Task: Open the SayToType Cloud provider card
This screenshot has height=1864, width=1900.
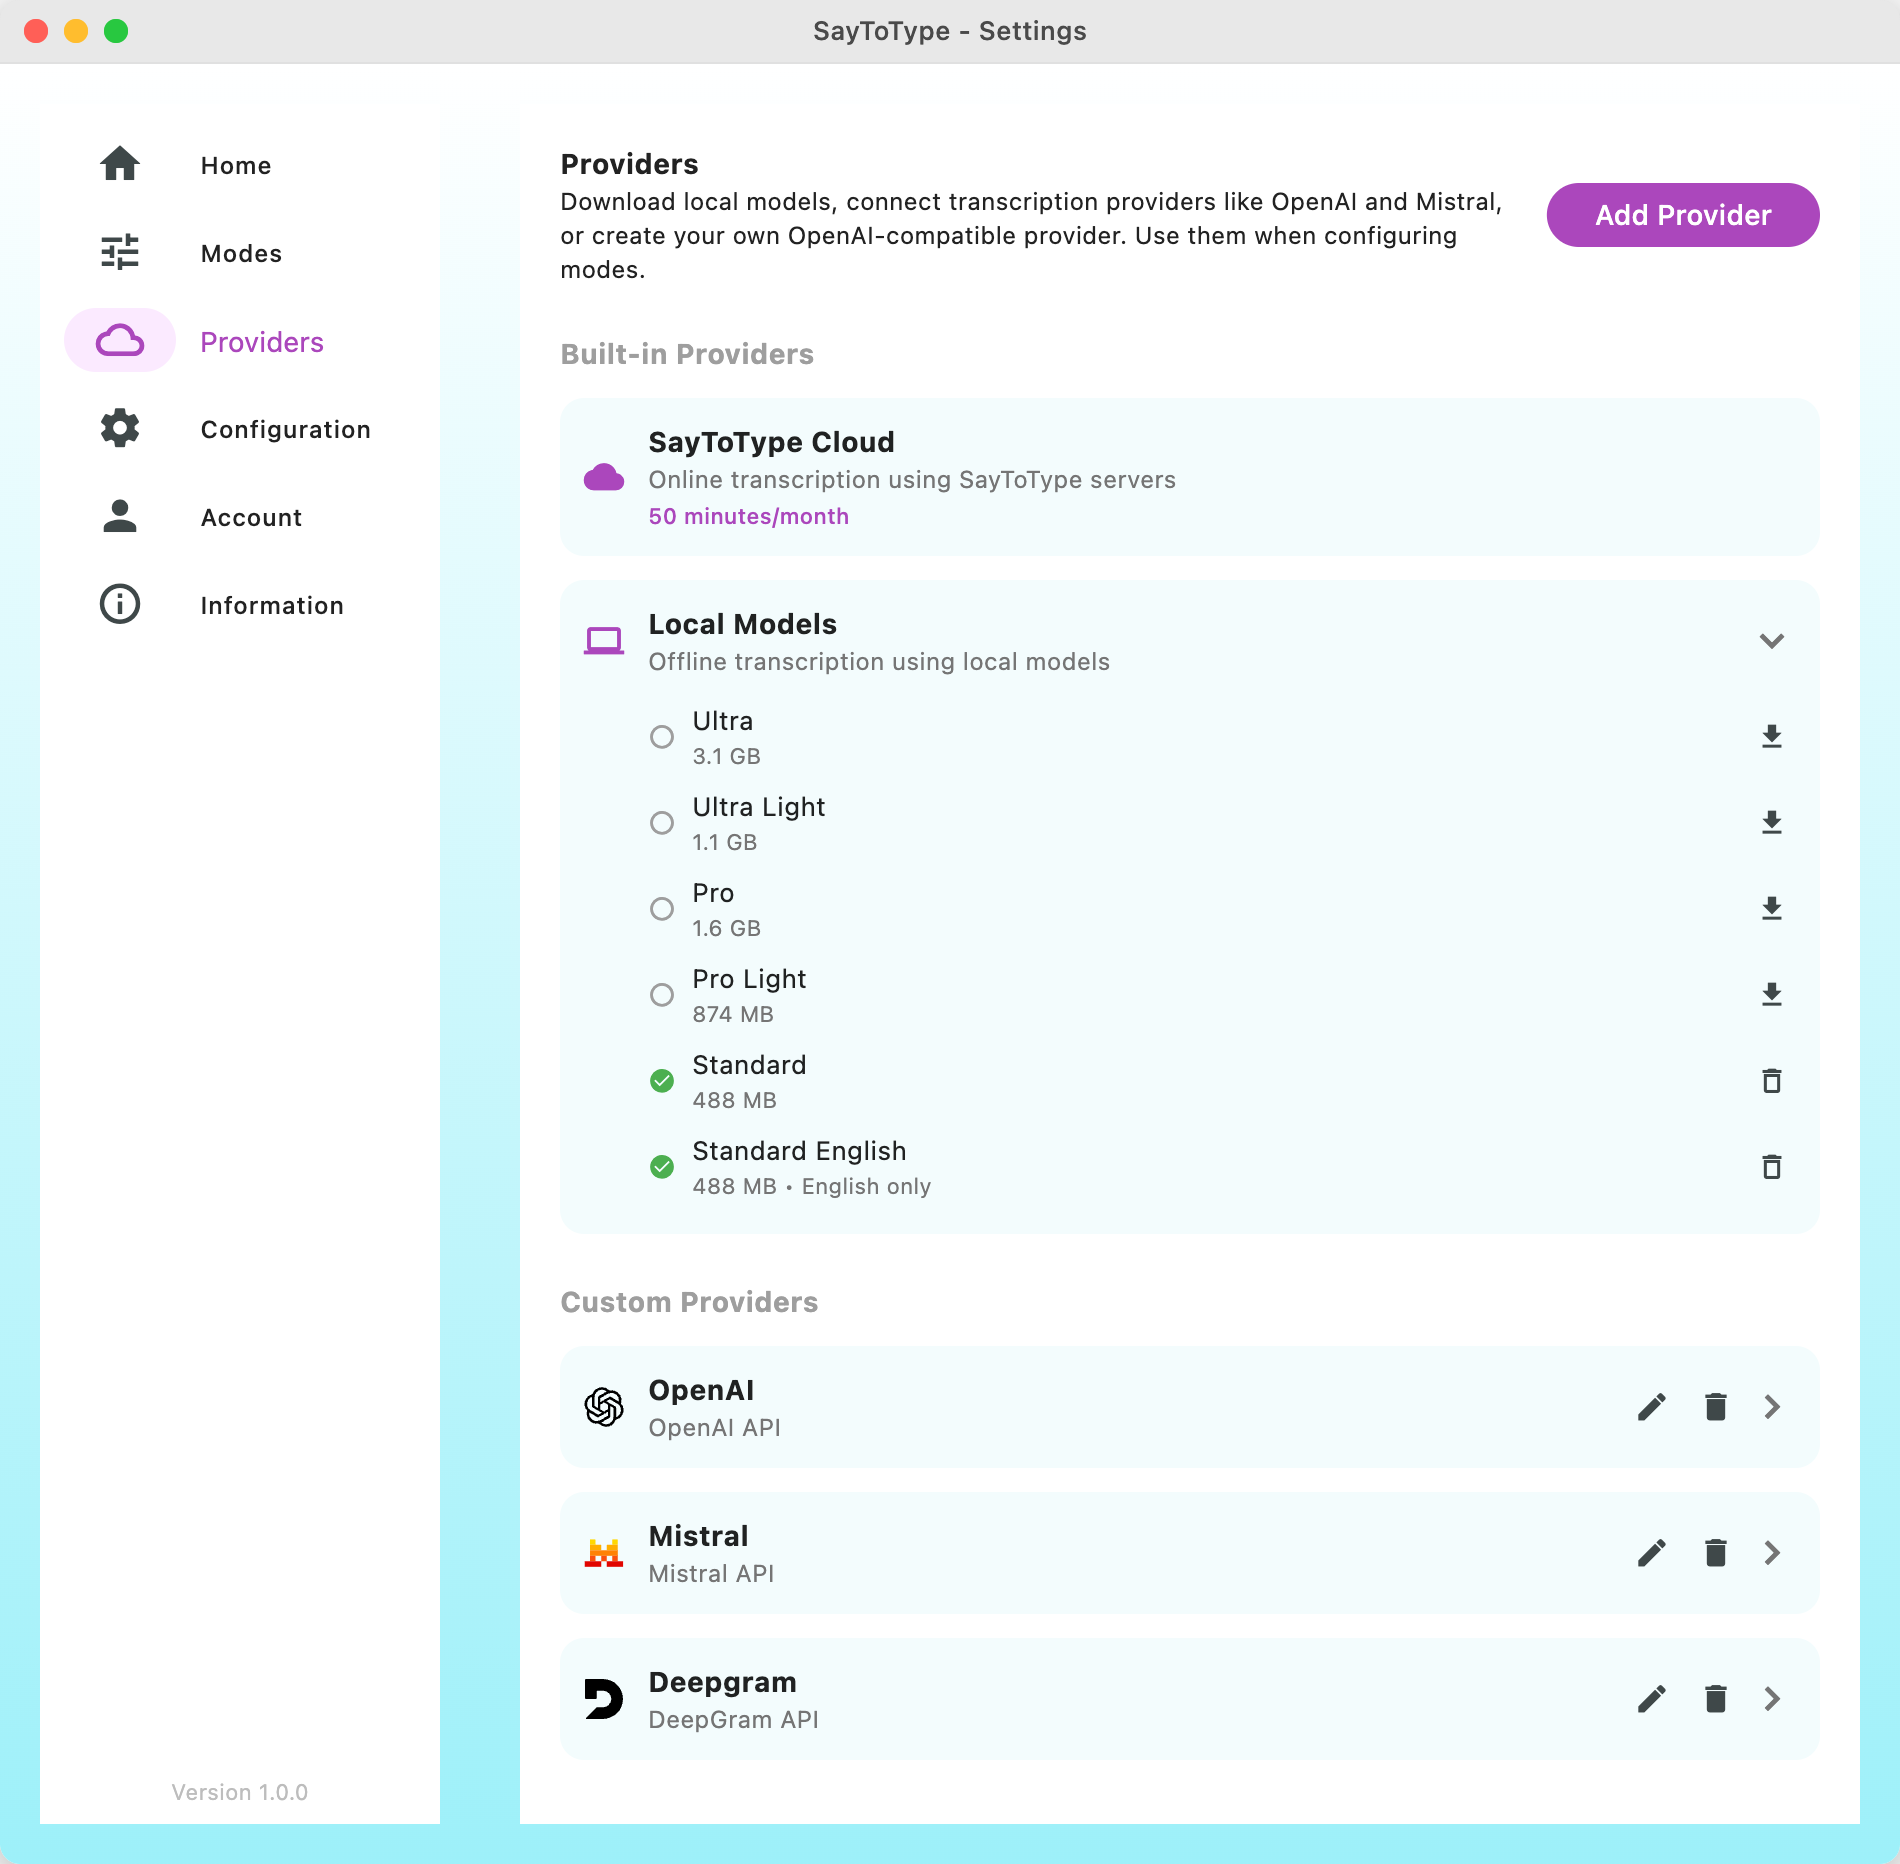Action: [x=1188, y=477]
